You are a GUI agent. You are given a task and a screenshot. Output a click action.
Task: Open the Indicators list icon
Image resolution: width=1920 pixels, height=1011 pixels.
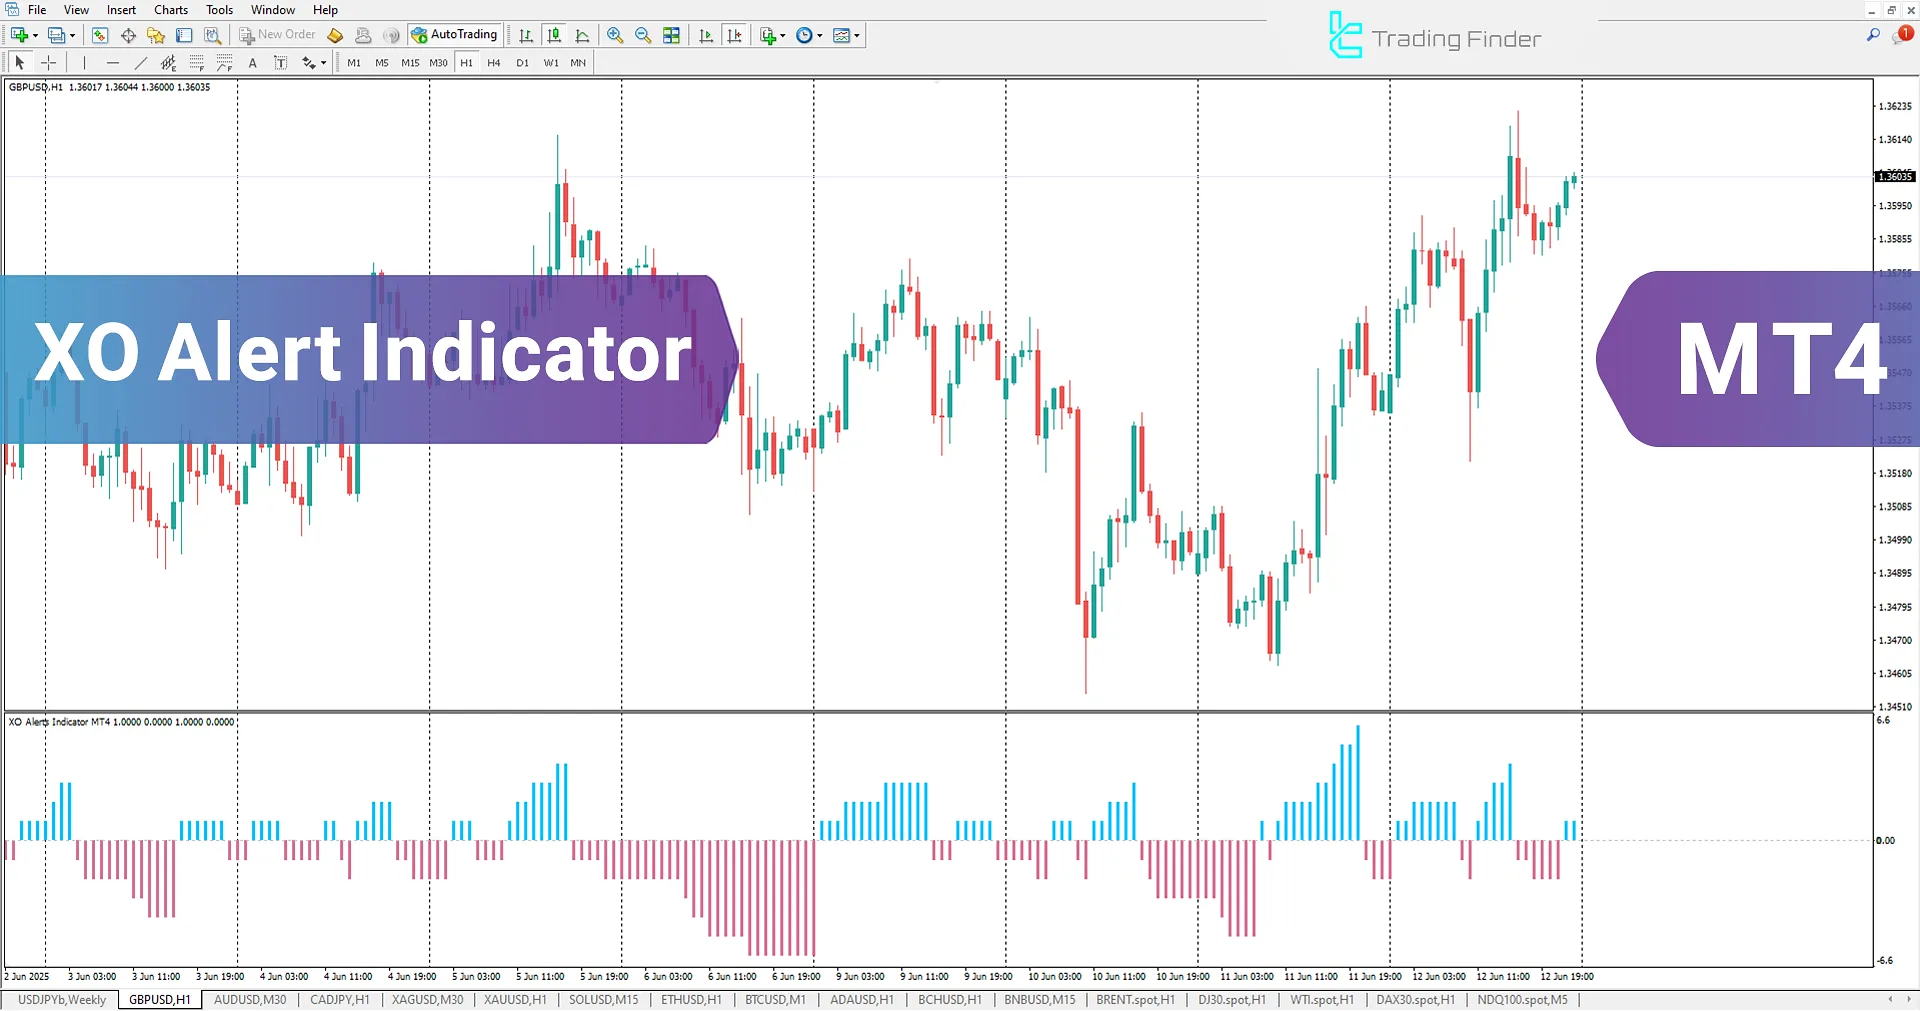point(767,35)
